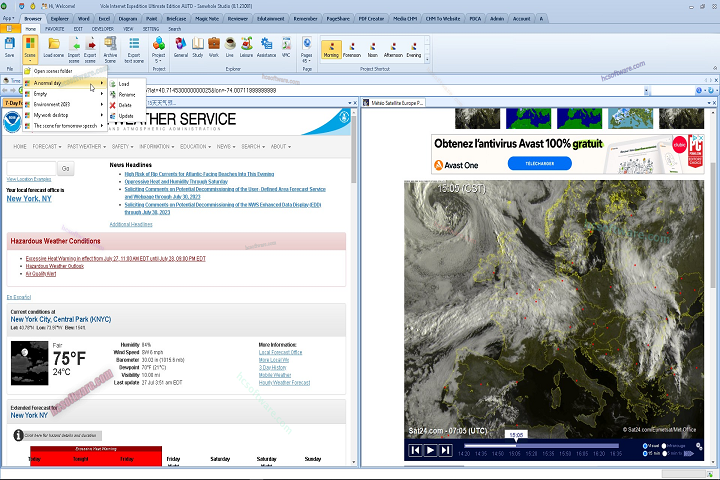The height and width of the screenshot is (480, 720).
Task: Switch to the Explorer tab
Action: point(59,18)
